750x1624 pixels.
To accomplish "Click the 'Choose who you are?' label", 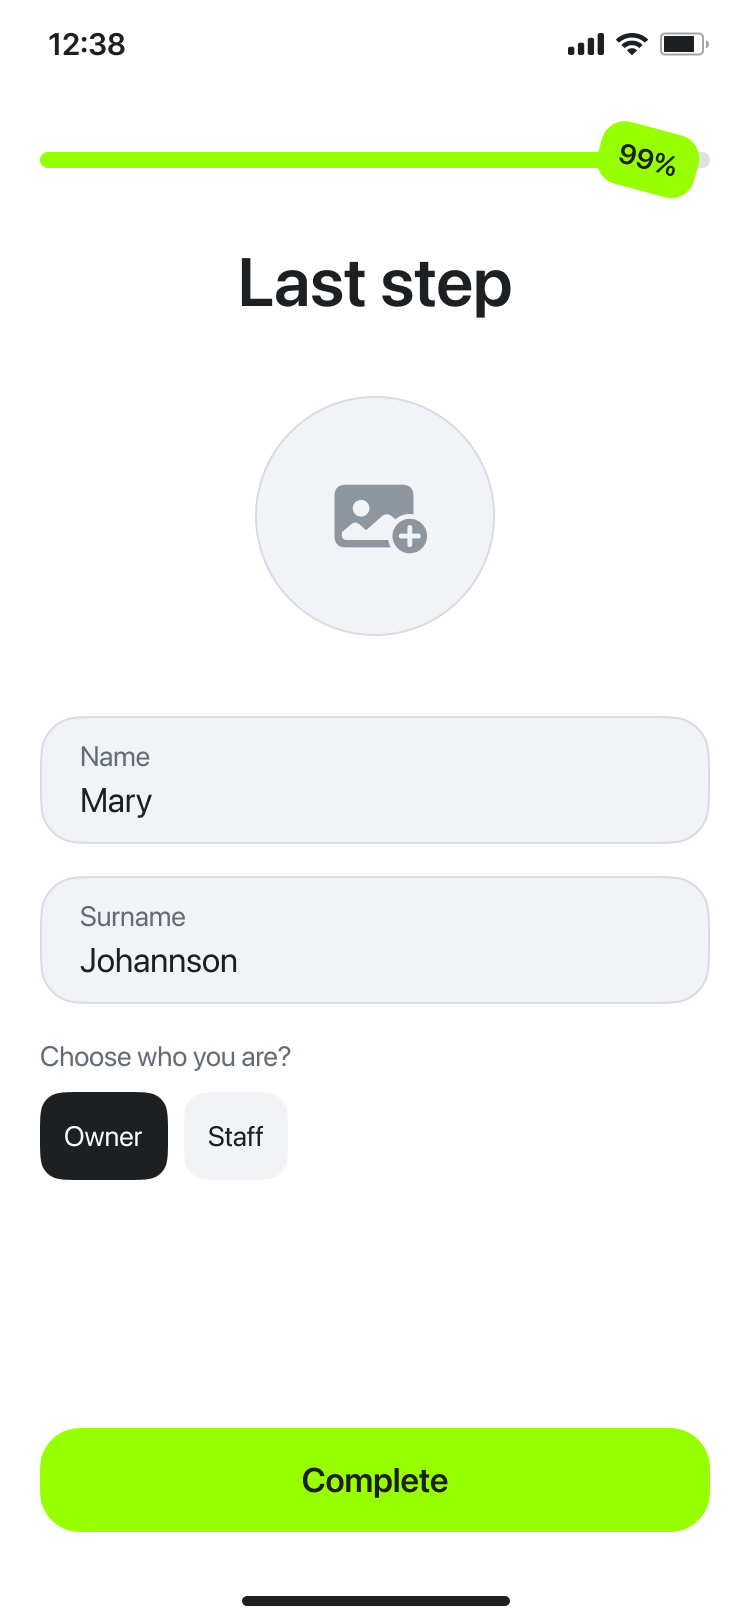I will [x=165, y=1057].
